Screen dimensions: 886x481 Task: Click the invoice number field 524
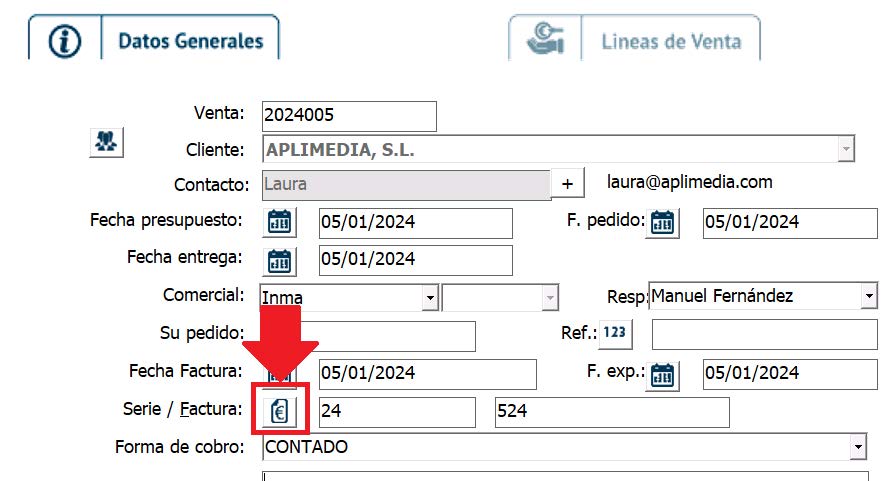coord(611,412)
